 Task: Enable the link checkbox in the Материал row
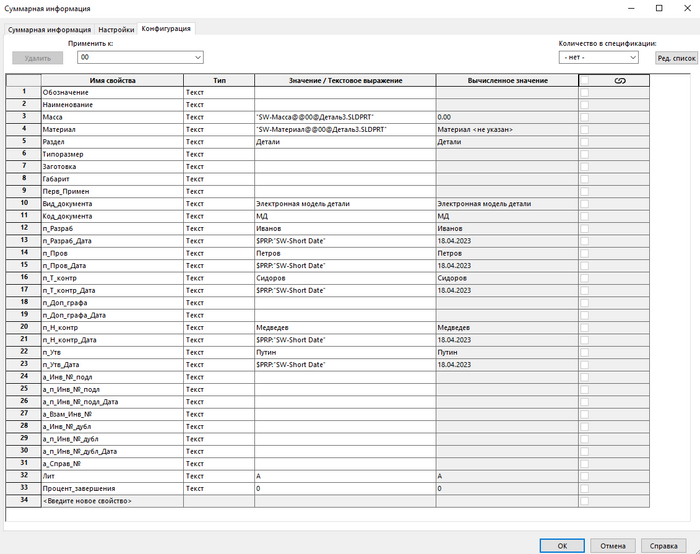585,129
